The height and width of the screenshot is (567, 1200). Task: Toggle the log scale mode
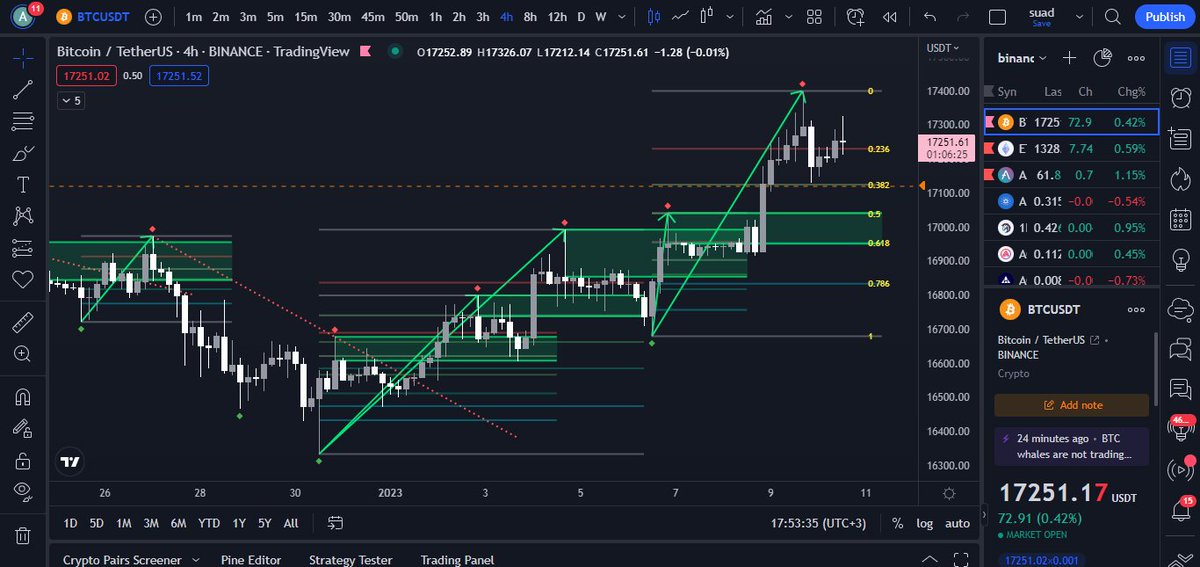coord(924,523)
